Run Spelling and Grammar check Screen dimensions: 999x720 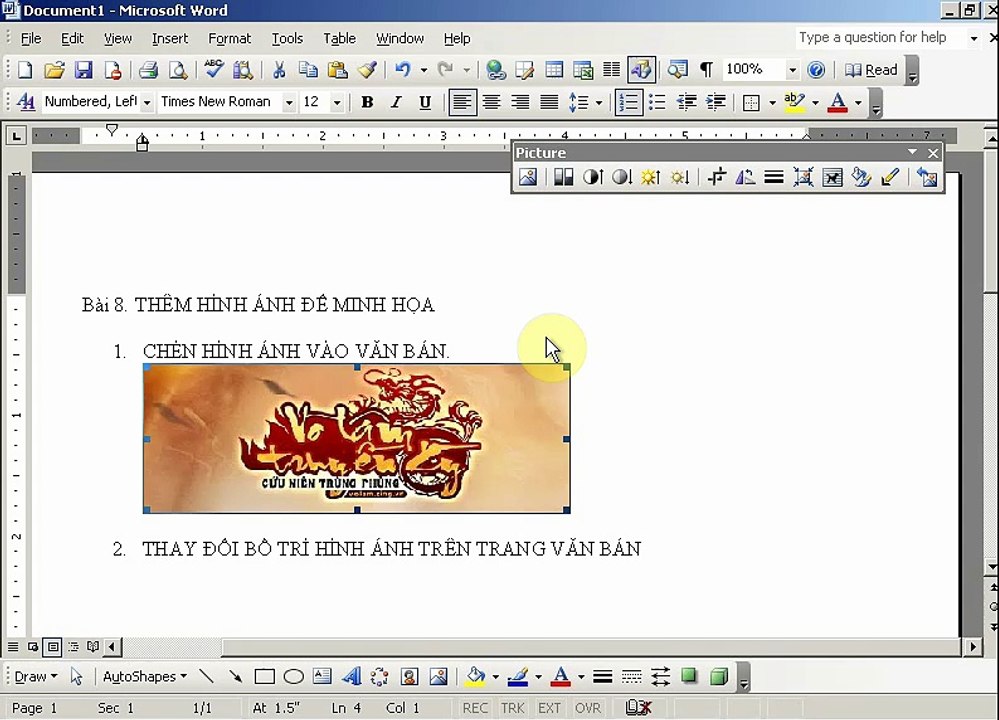point(213,69)
